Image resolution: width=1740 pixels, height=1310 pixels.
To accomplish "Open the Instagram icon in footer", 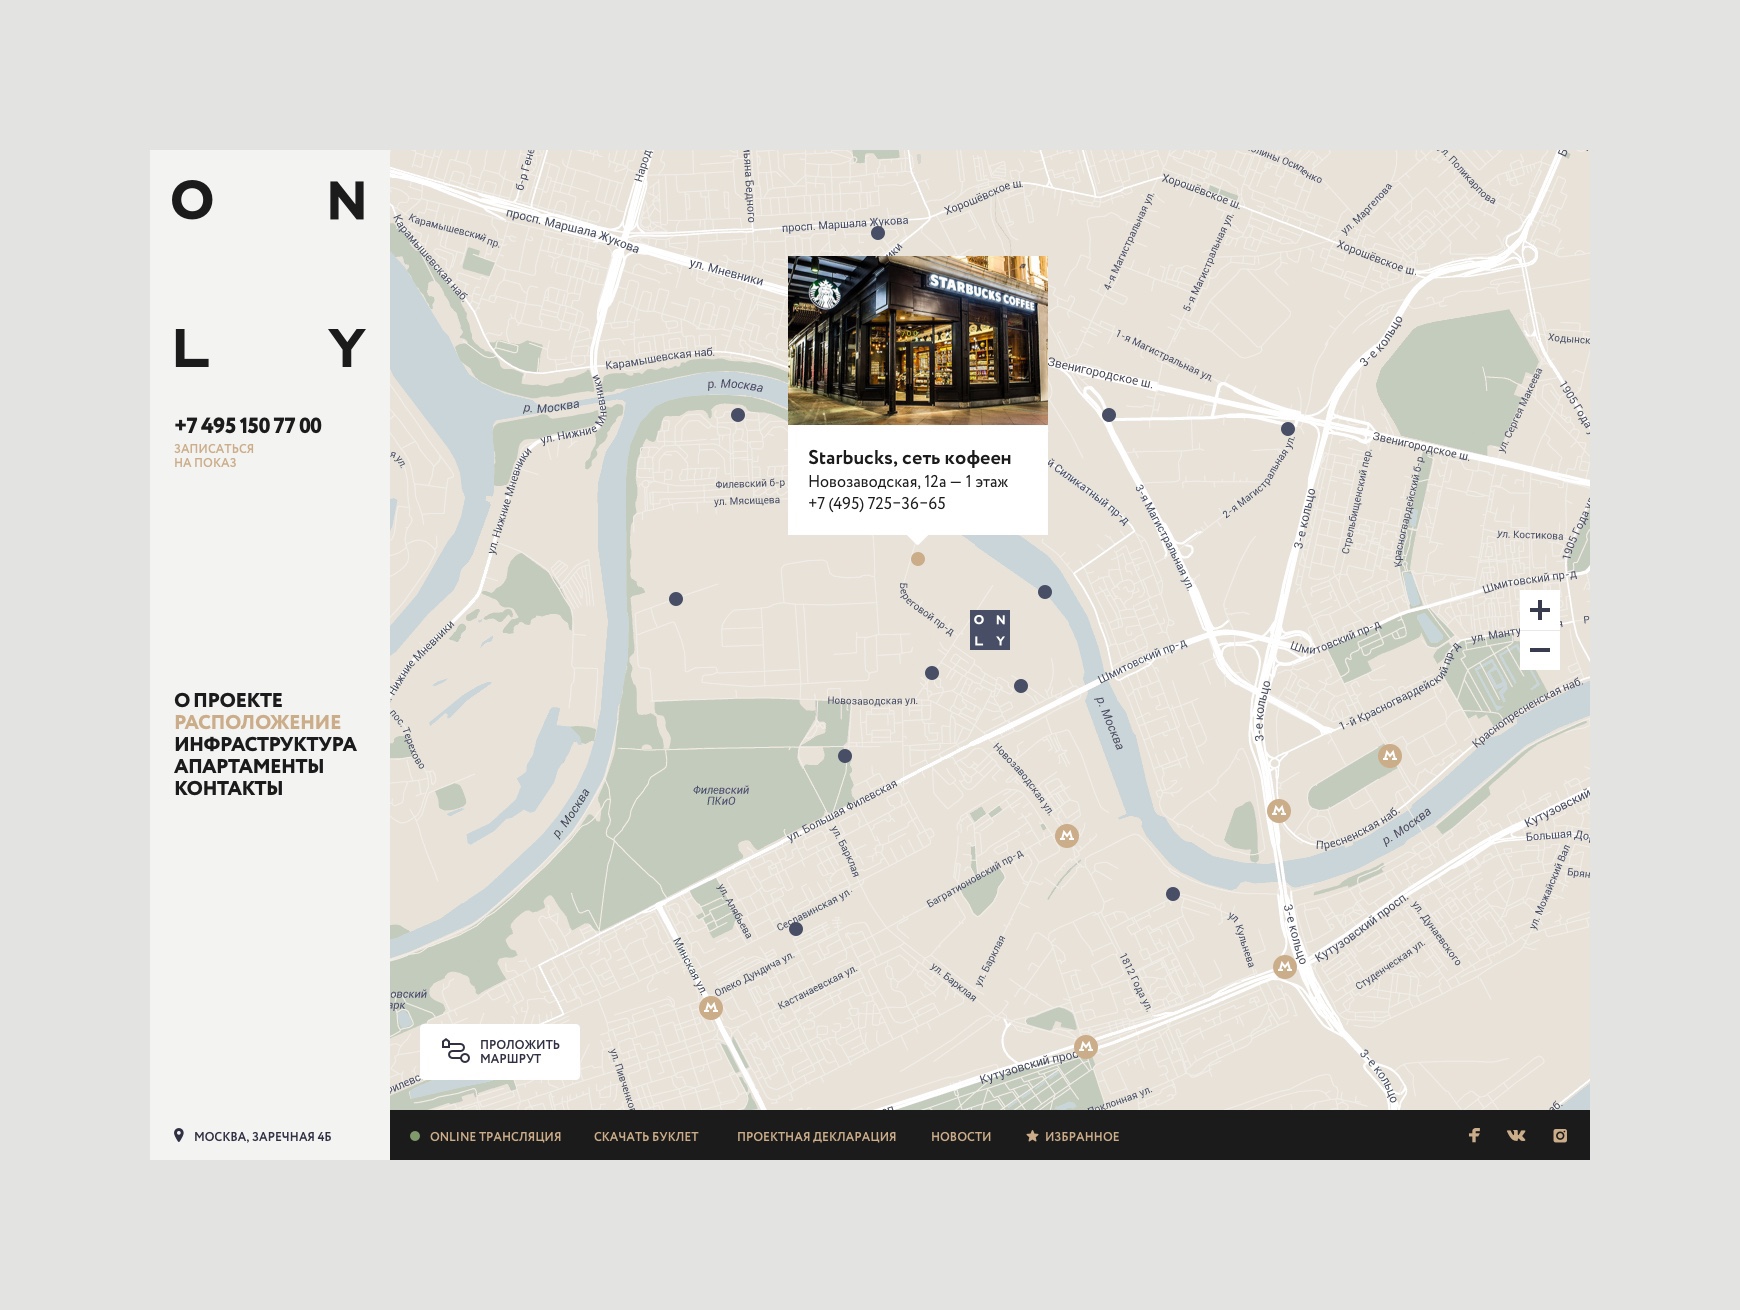I will 1560,1135.
